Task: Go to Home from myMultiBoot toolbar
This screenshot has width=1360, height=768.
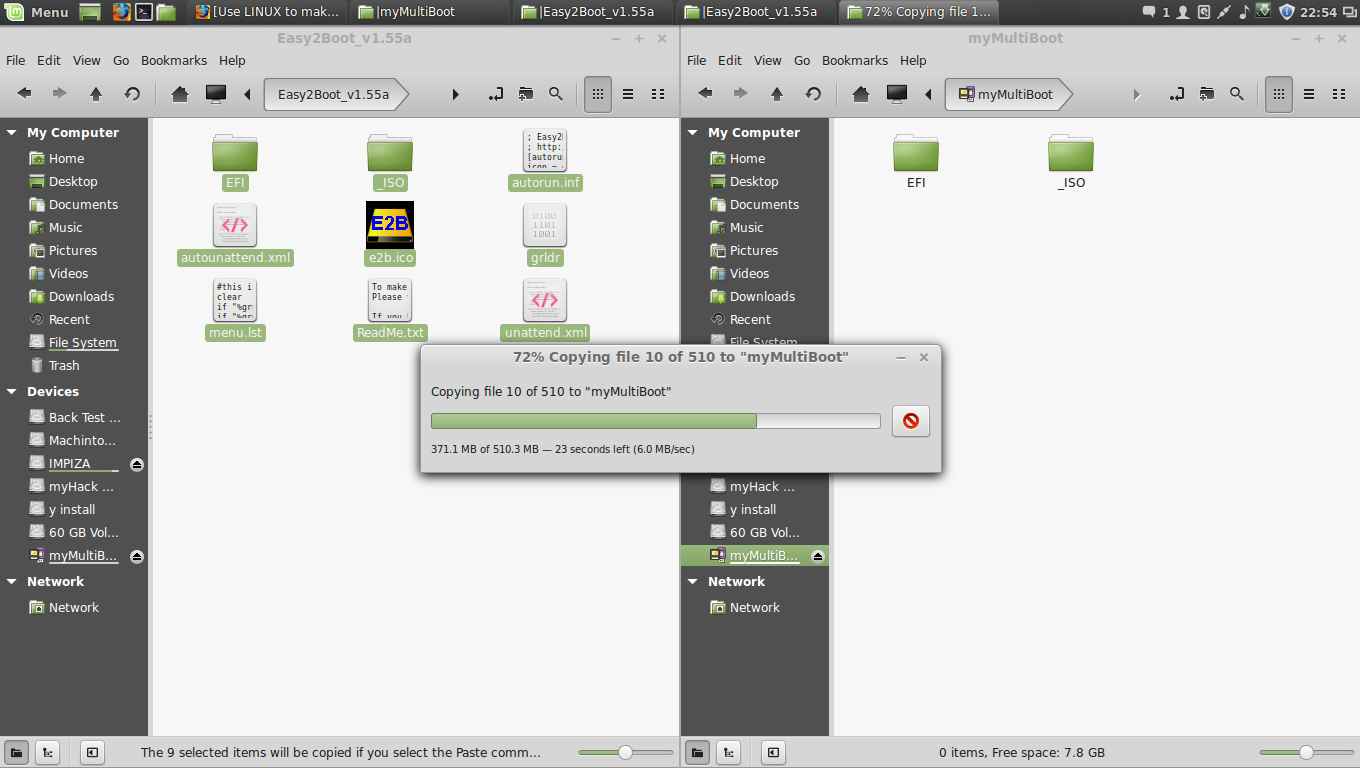Action: pyautogui.click(x=861, y=94)
